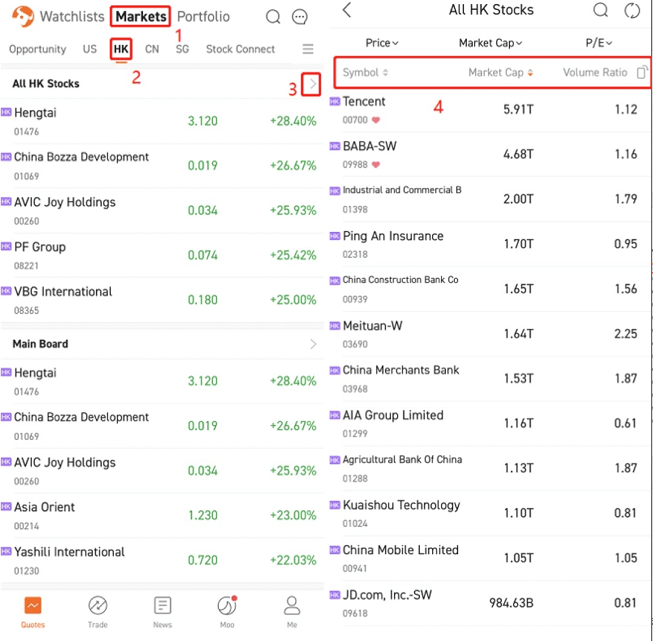Open the P/E filter dropdown
The height and width of the screenshot is (641, 653).
(598, 43)
